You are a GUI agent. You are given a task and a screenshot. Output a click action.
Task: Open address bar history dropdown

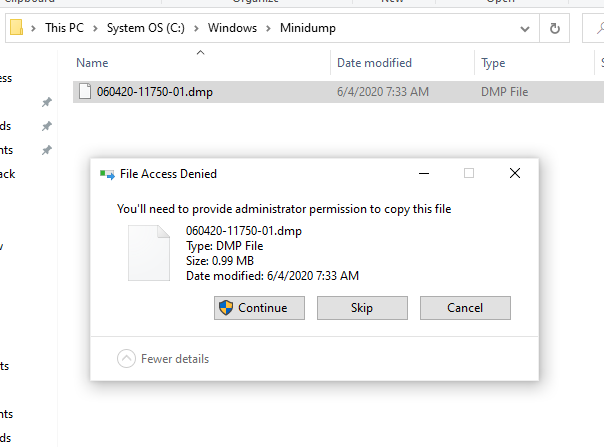[525, 29]
